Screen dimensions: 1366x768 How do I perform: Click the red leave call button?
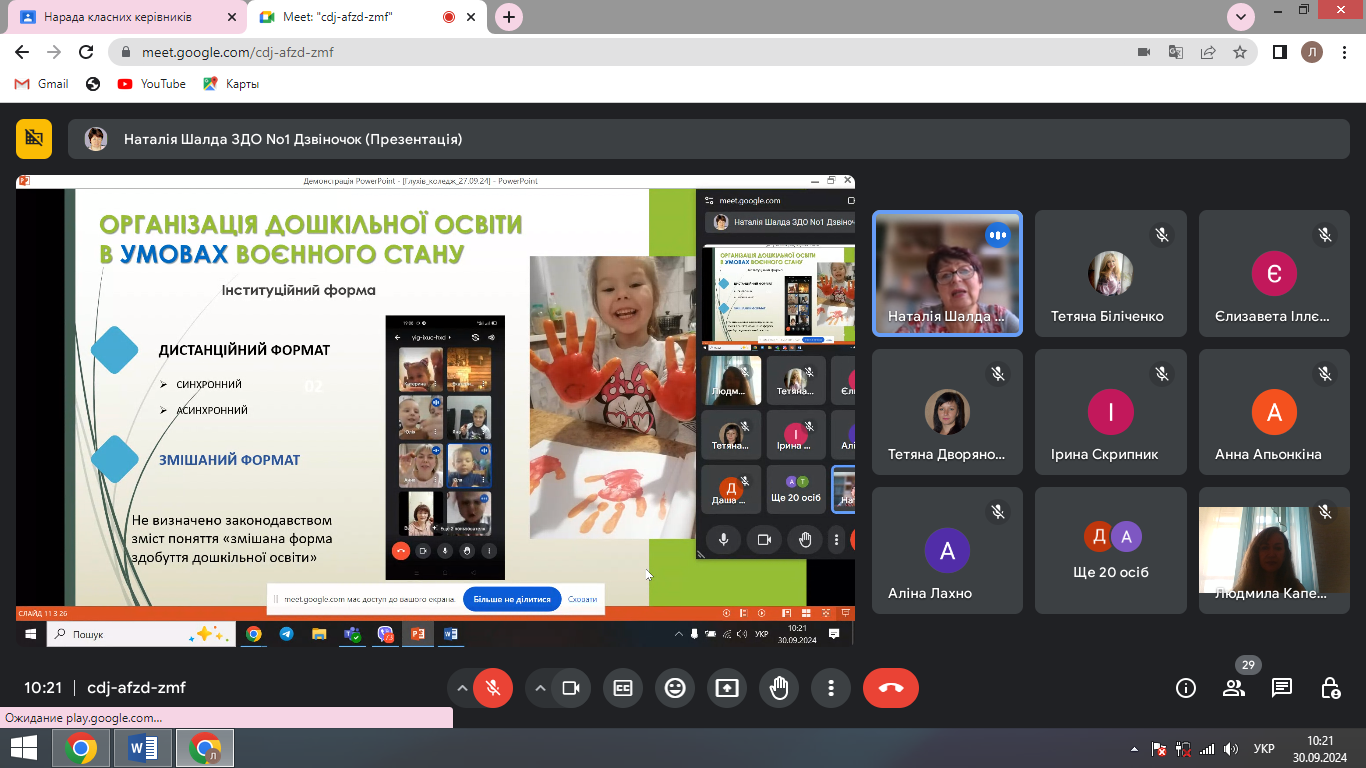point(890,688)
